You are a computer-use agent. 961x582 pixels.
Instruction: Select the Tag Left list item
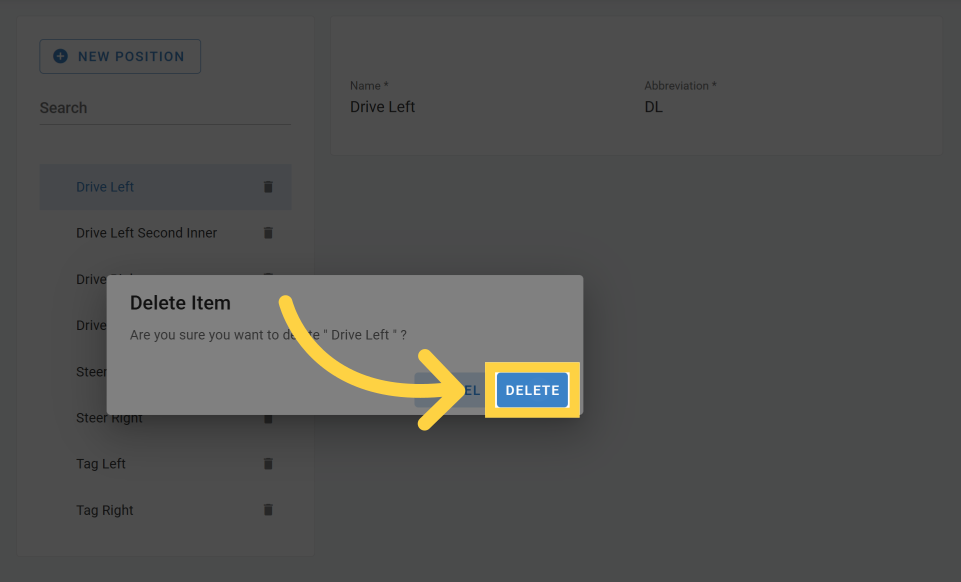(x=101, y=464)
